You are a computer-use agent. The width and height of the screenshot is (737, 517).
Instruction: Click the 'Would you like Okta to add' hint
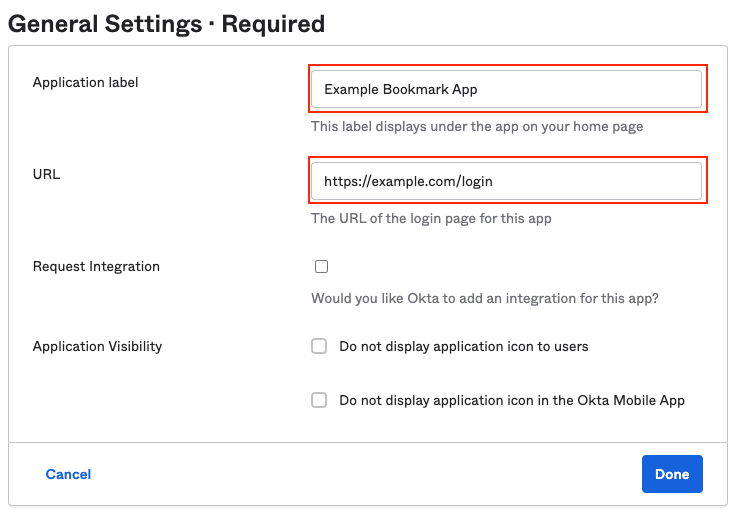485,298
